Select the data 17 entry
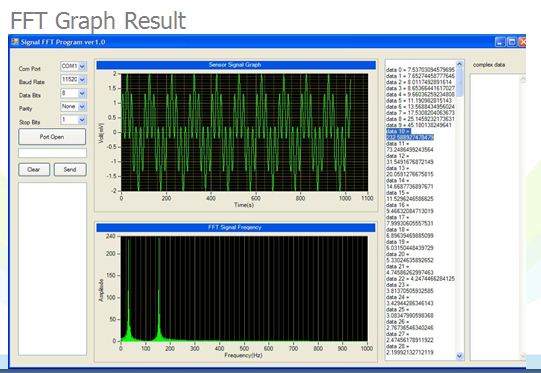This screenshot has width=541, height=373. click(x=410, y=220)
